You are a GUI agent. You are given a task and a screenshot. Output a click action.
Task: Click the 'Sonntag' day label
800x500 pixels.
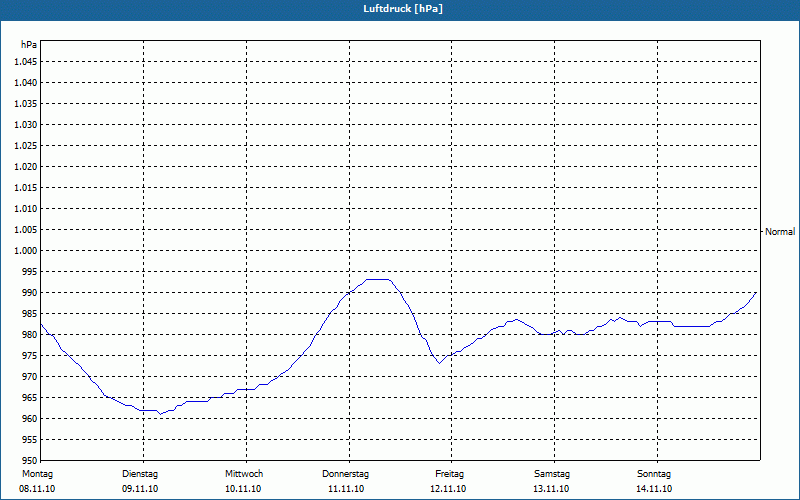(654, 474)
